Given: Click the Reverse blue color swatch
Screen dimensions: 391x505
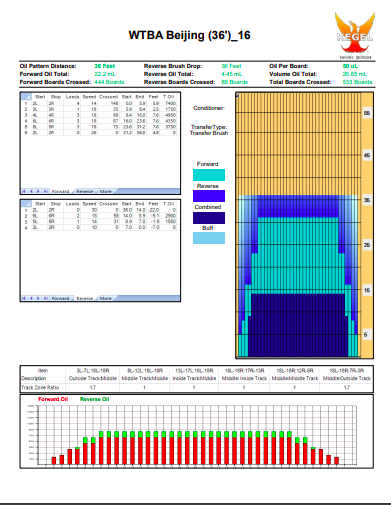Looking at the screenshot, I should click(209, 196).
